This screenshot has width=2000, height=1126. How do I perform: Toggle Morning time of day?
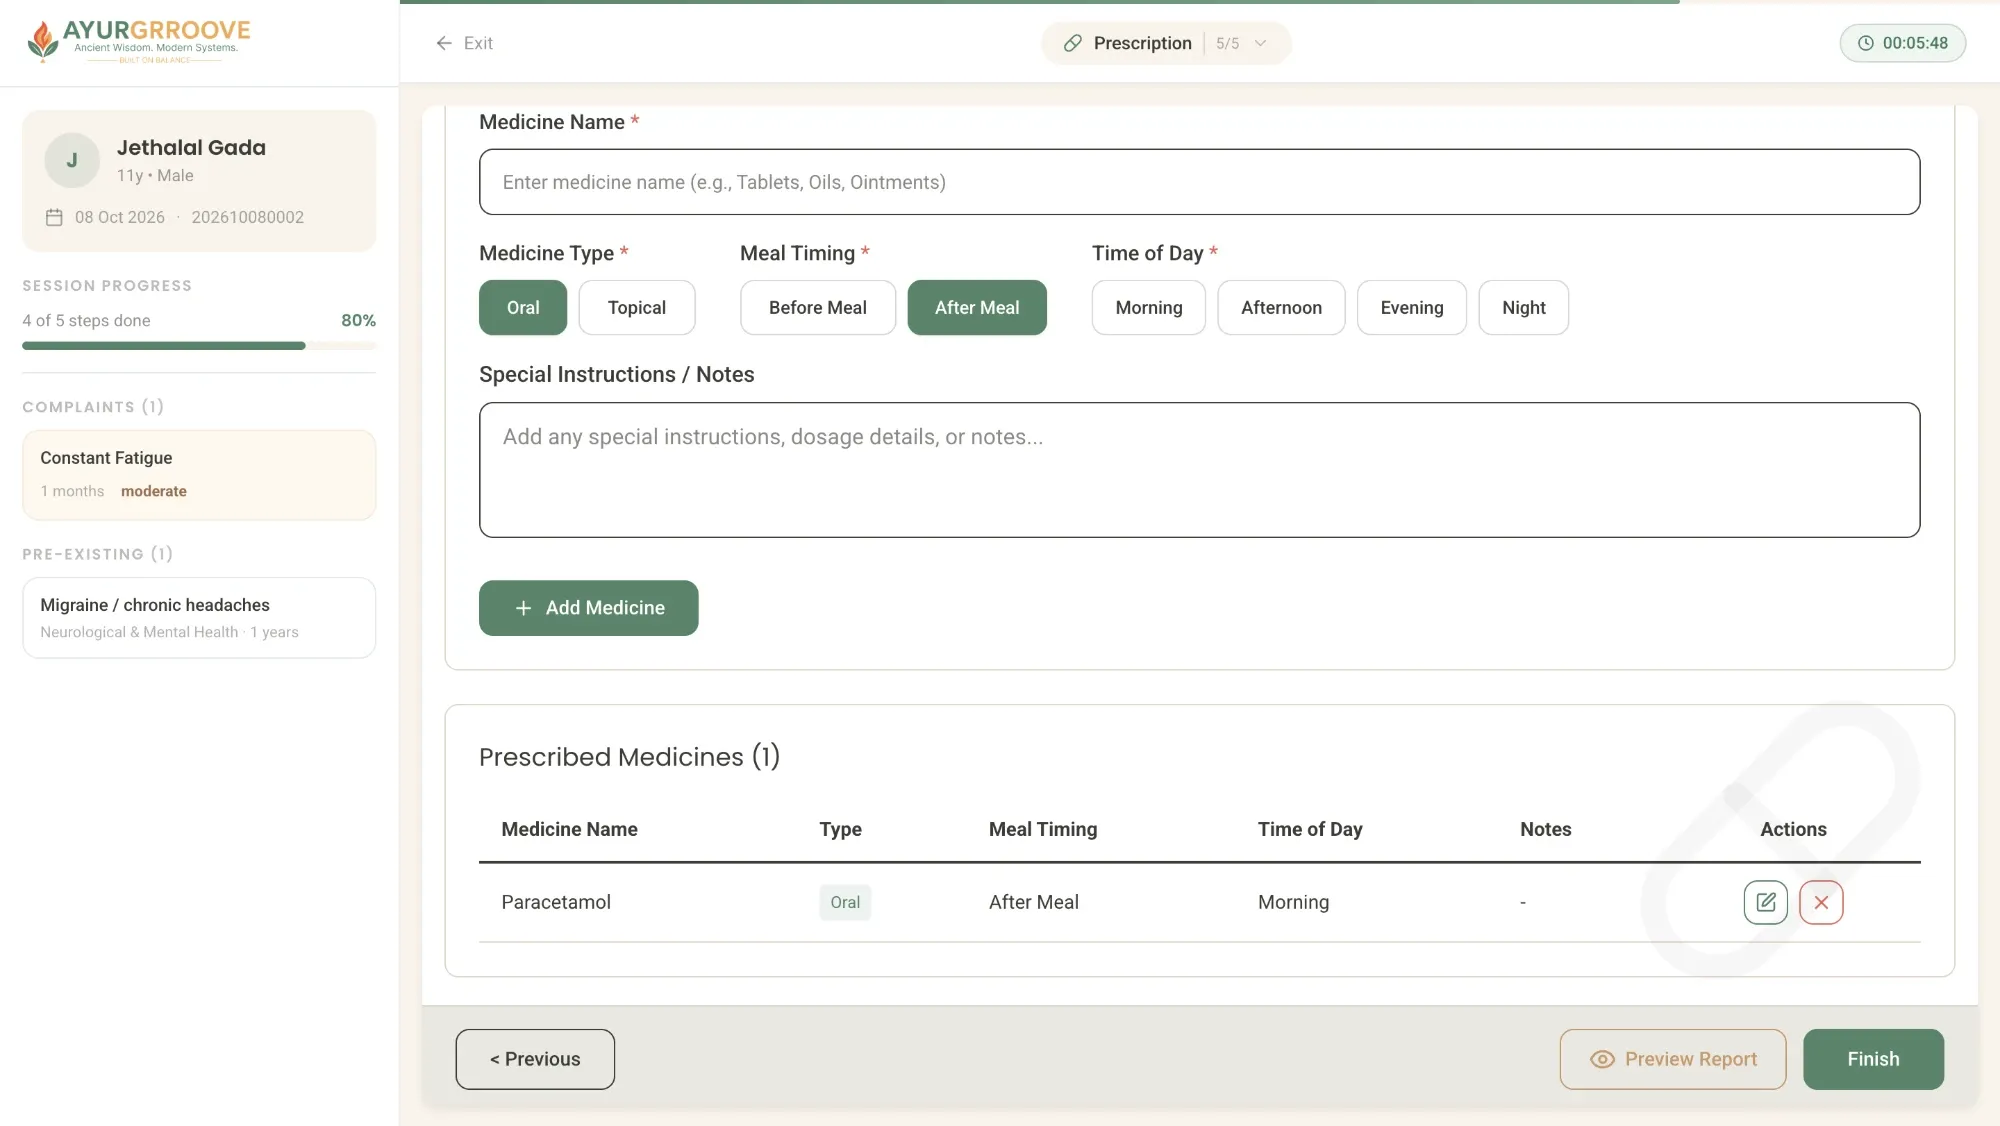(x=1149, y=308)
